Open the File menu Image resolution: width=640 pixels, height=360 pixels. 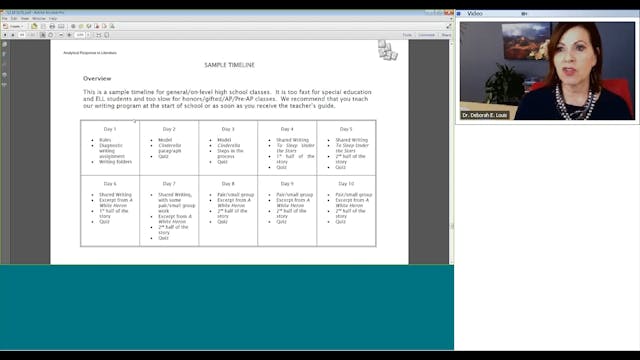coord(4,19)
